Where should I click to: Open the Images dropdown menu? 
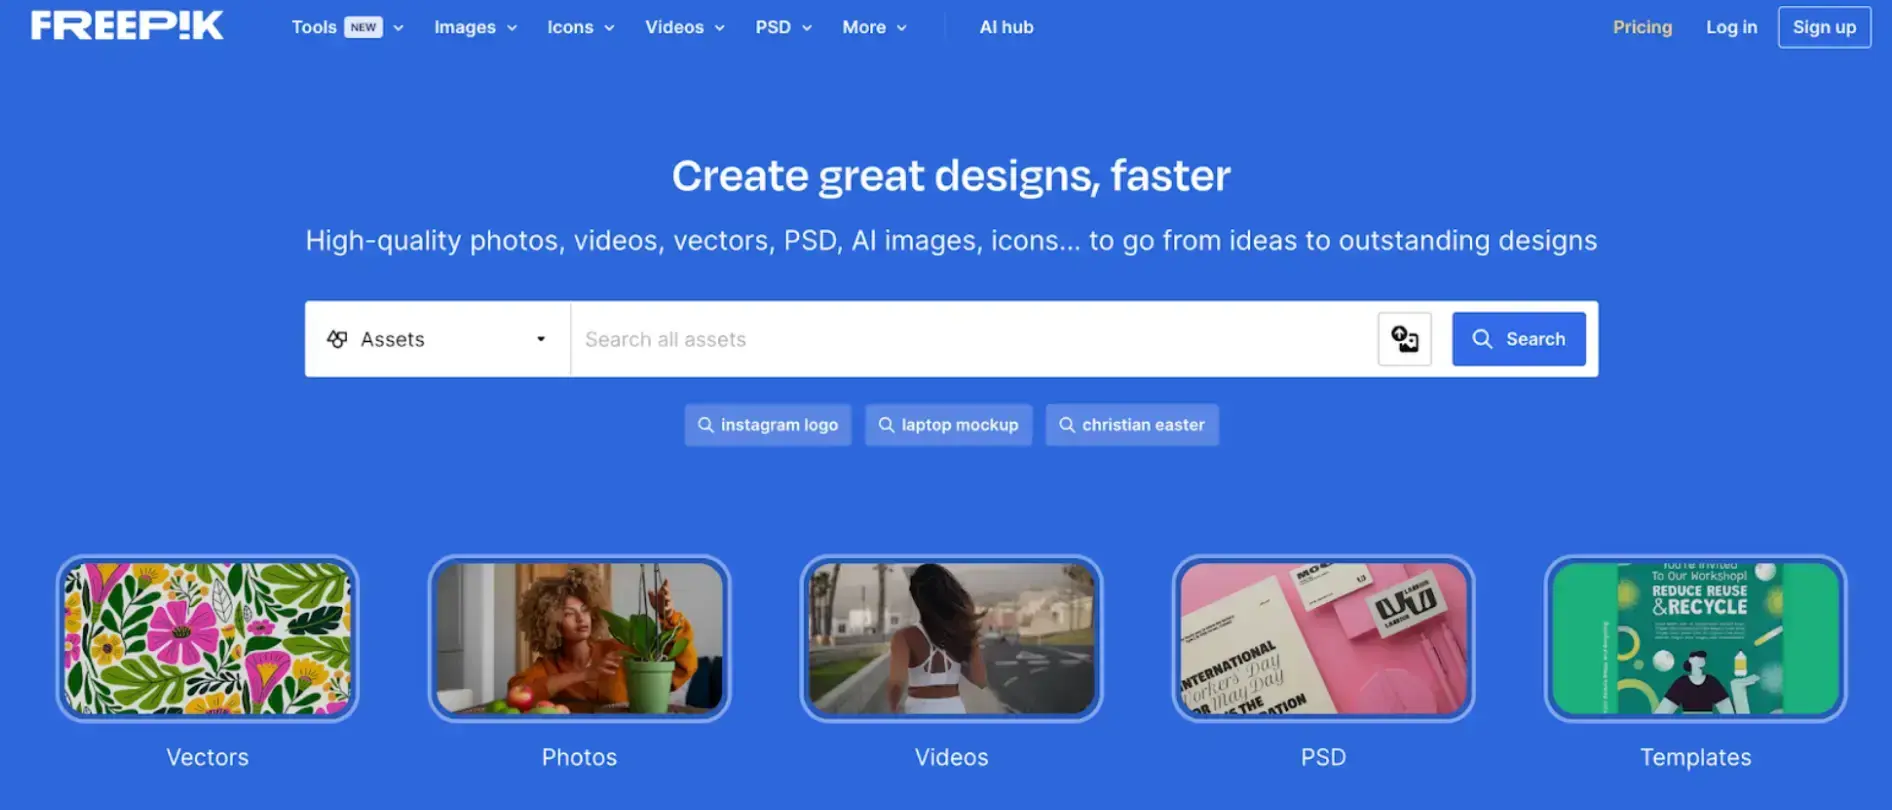pos(475,27)
